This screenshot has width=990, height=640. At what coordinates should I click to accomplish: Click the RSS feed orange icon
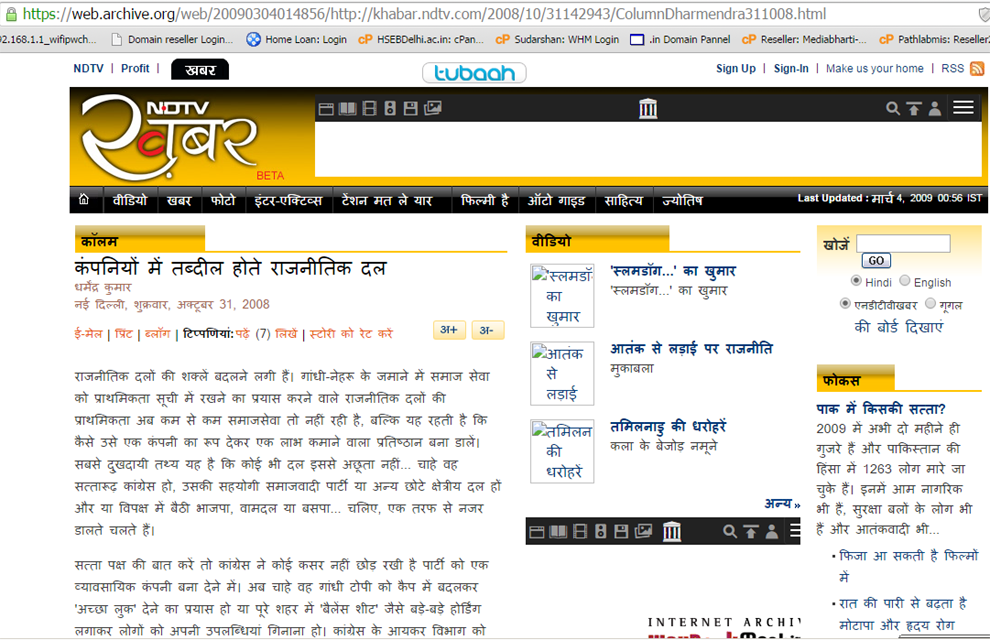[x=977, y=69]
